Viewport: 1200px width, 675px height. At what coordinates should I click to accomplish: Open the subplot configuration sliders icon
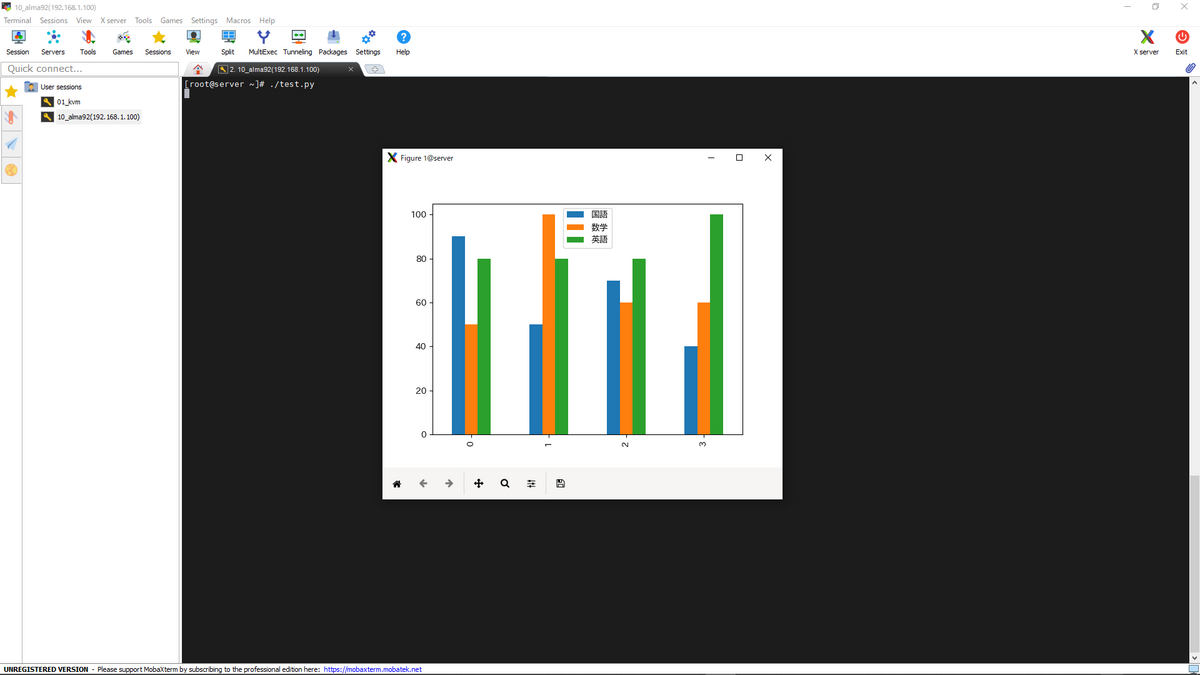click(x=531, y=483)
